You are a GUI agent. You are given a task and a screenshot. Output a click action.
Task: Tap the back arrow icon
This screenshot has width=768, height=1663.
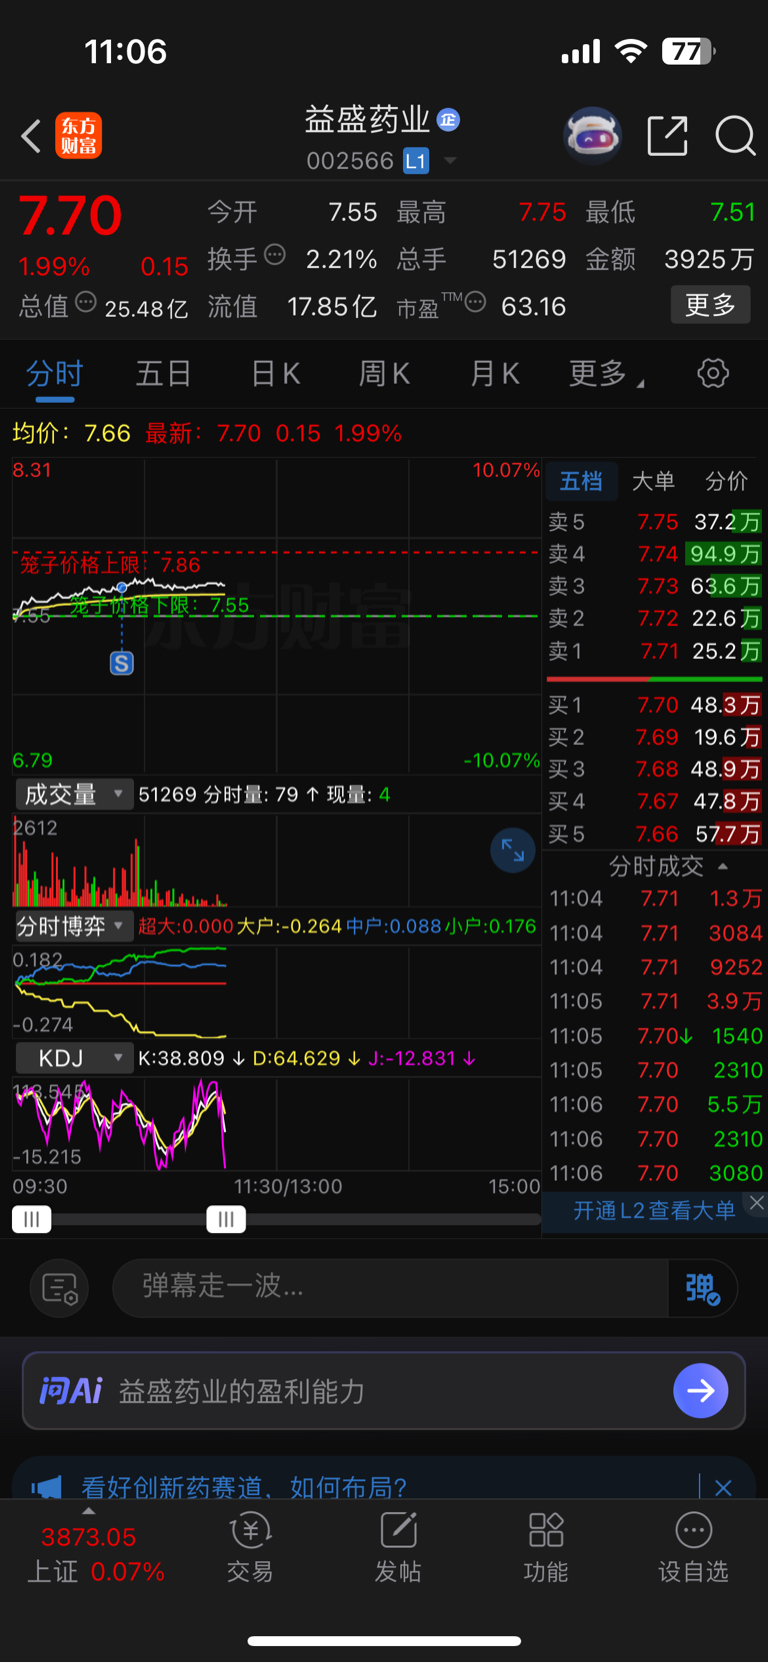31,136
